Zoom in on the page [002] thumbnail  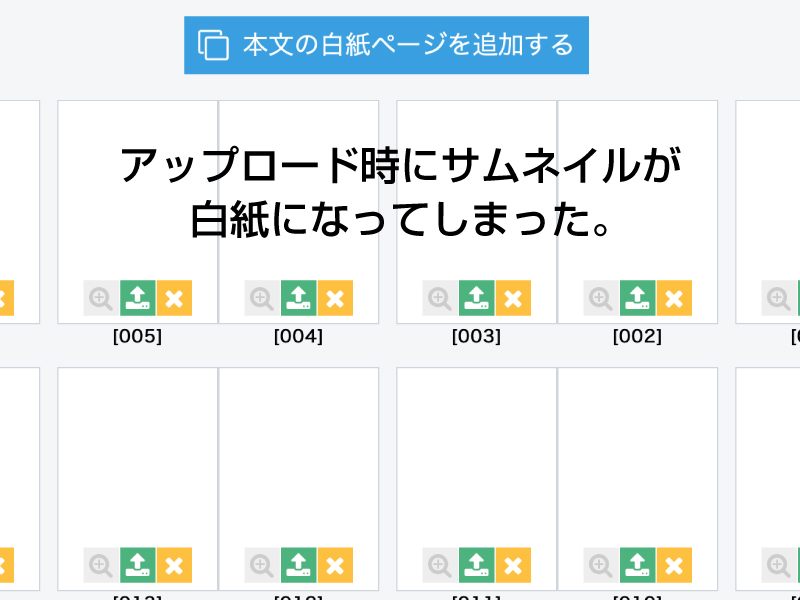[602, 298]
